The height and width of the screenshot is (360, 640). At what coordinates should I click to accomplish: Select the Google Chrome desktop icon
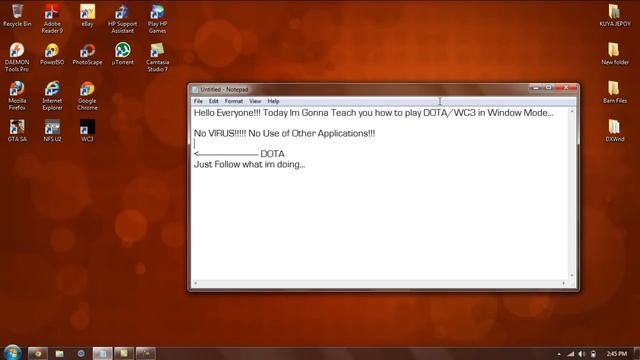pos(87,95)
